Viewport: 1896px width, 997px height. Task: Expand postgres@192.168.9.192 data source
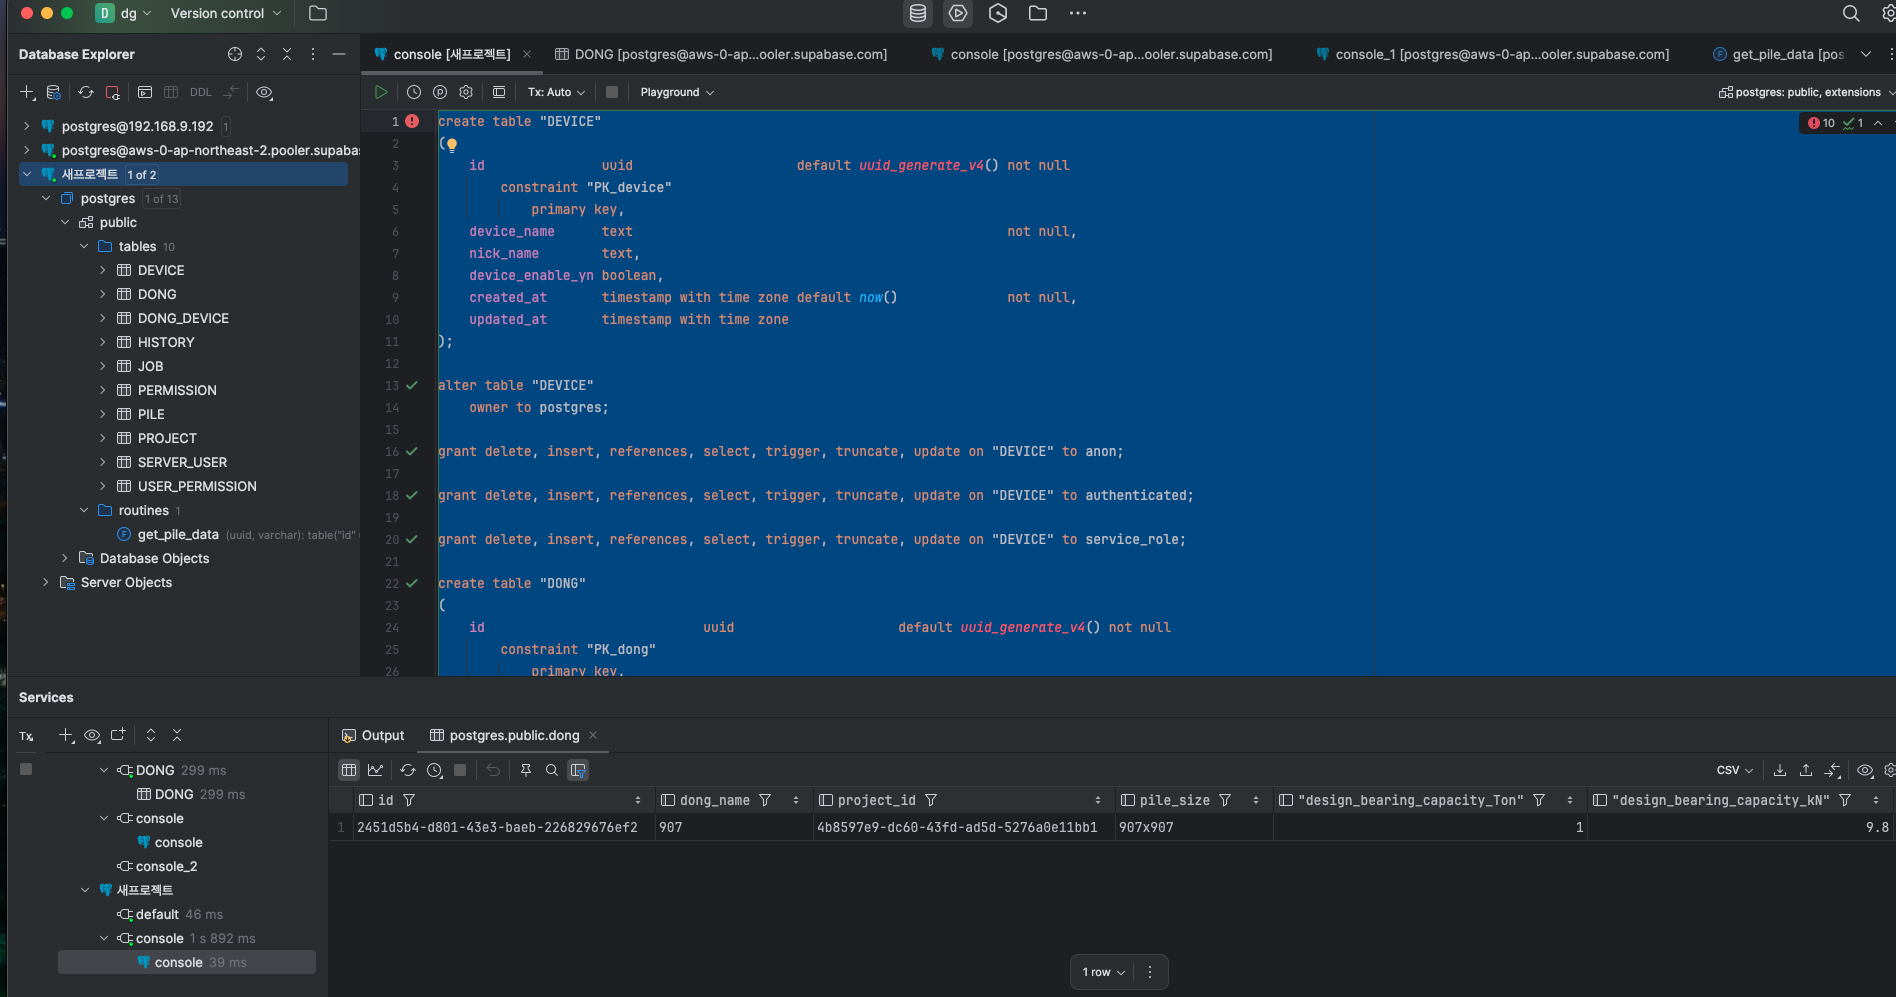coord(26,126)
